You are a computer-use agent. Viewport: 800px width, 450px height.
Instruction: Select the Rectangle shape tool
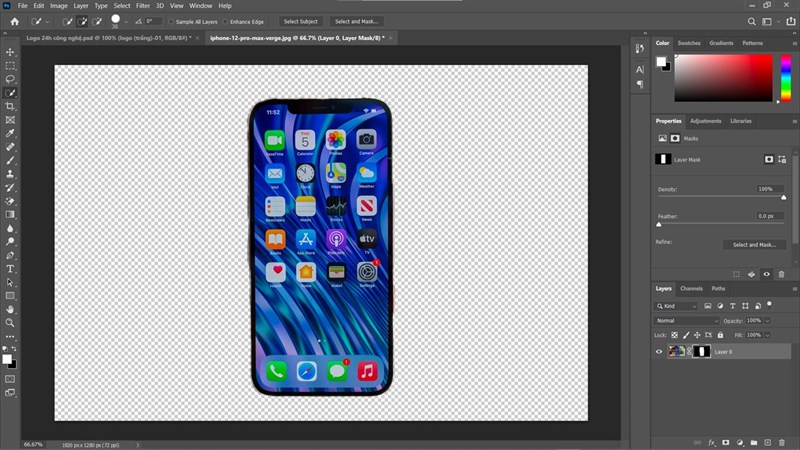[x=10, y=296]
